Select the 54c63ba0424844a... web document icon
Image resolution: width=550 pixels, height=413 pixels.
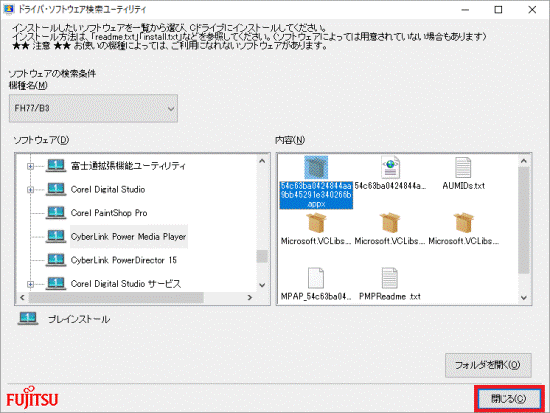(x=390, y=167)
